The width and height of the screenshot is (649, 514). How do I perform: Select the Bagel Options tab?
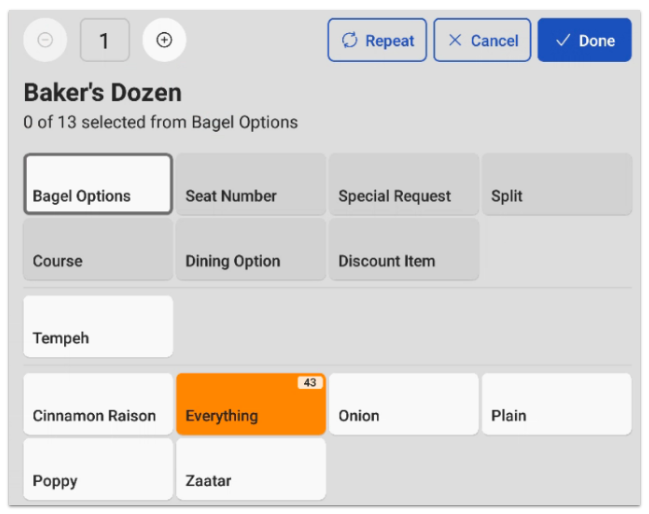coord(98,184)
